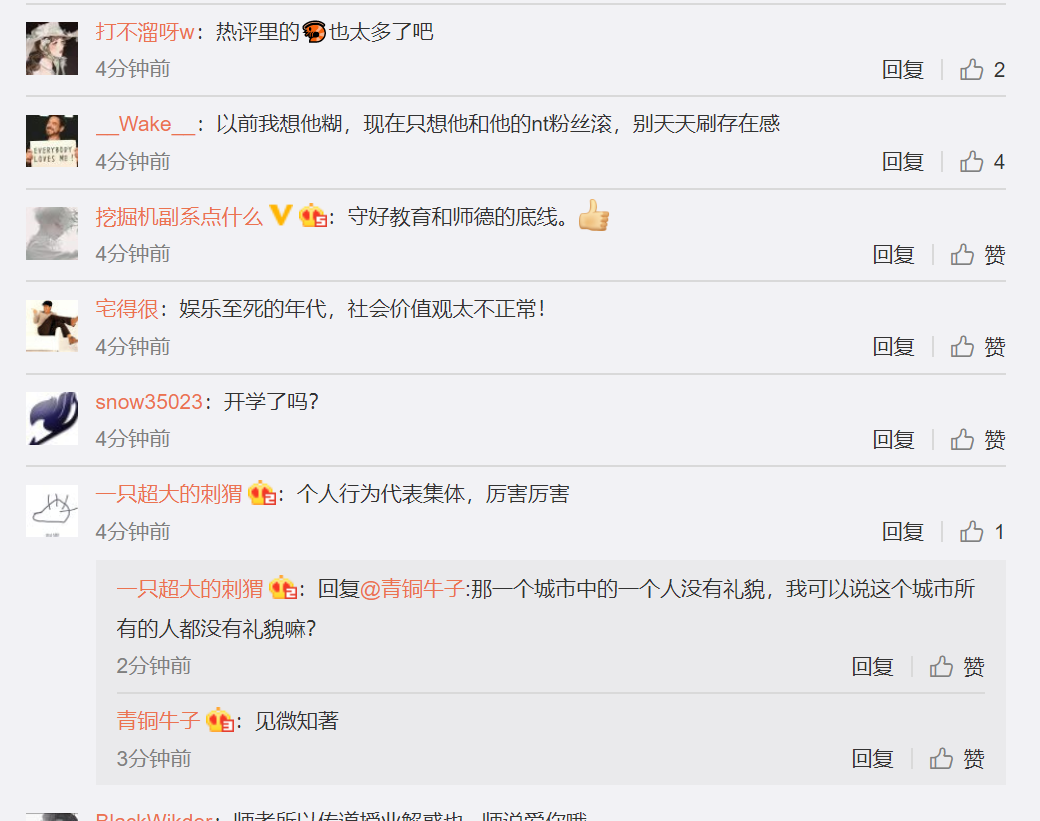This screenshot has height=821, width=1040.
Task: Open the @青铜牛子 mention link
Action: tap(412, 588)
